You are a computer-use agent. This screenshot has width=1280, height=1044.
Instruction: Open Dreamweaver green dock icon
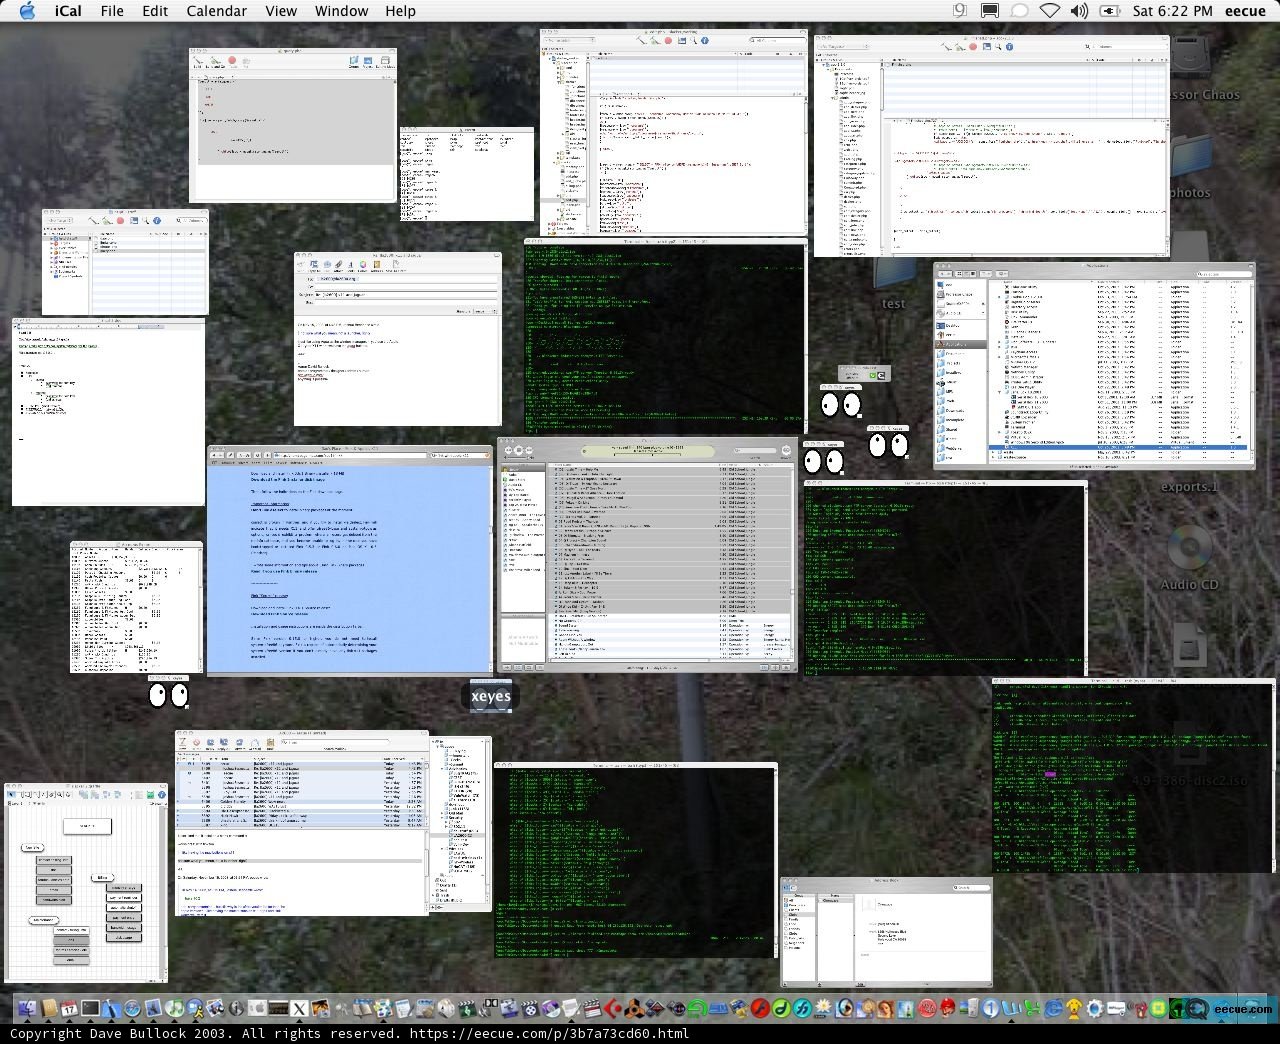coord(781,1008)
